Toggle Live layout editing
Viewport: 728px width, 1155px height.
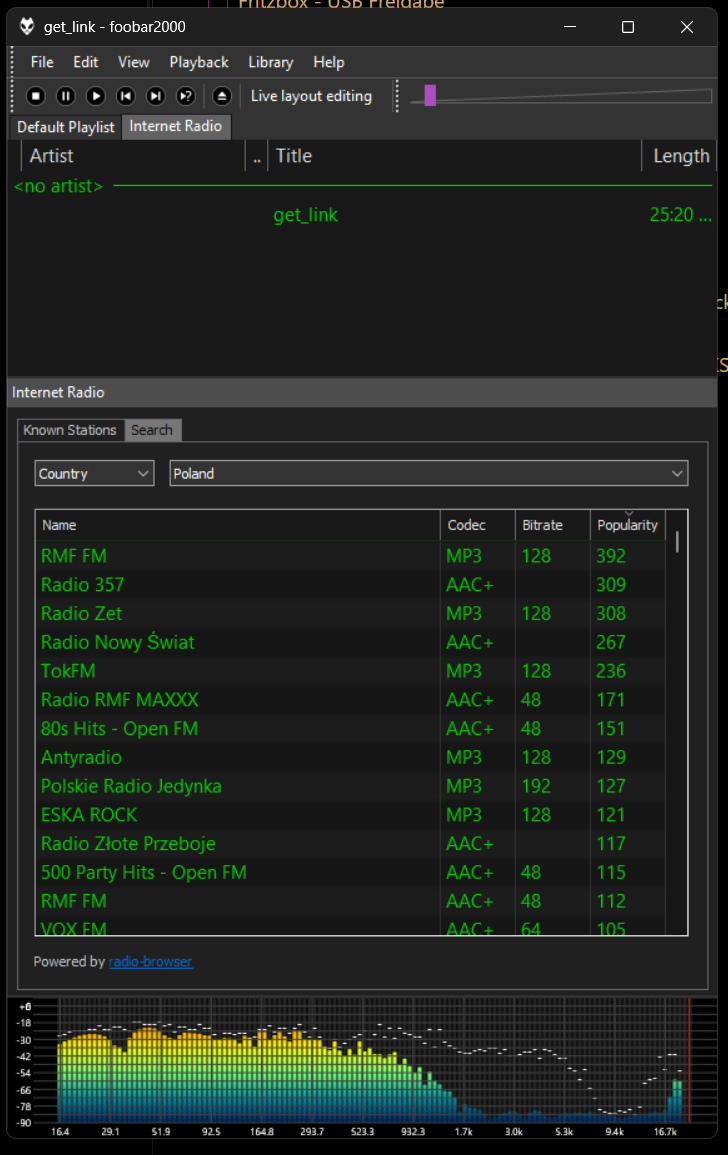[311, 96]
